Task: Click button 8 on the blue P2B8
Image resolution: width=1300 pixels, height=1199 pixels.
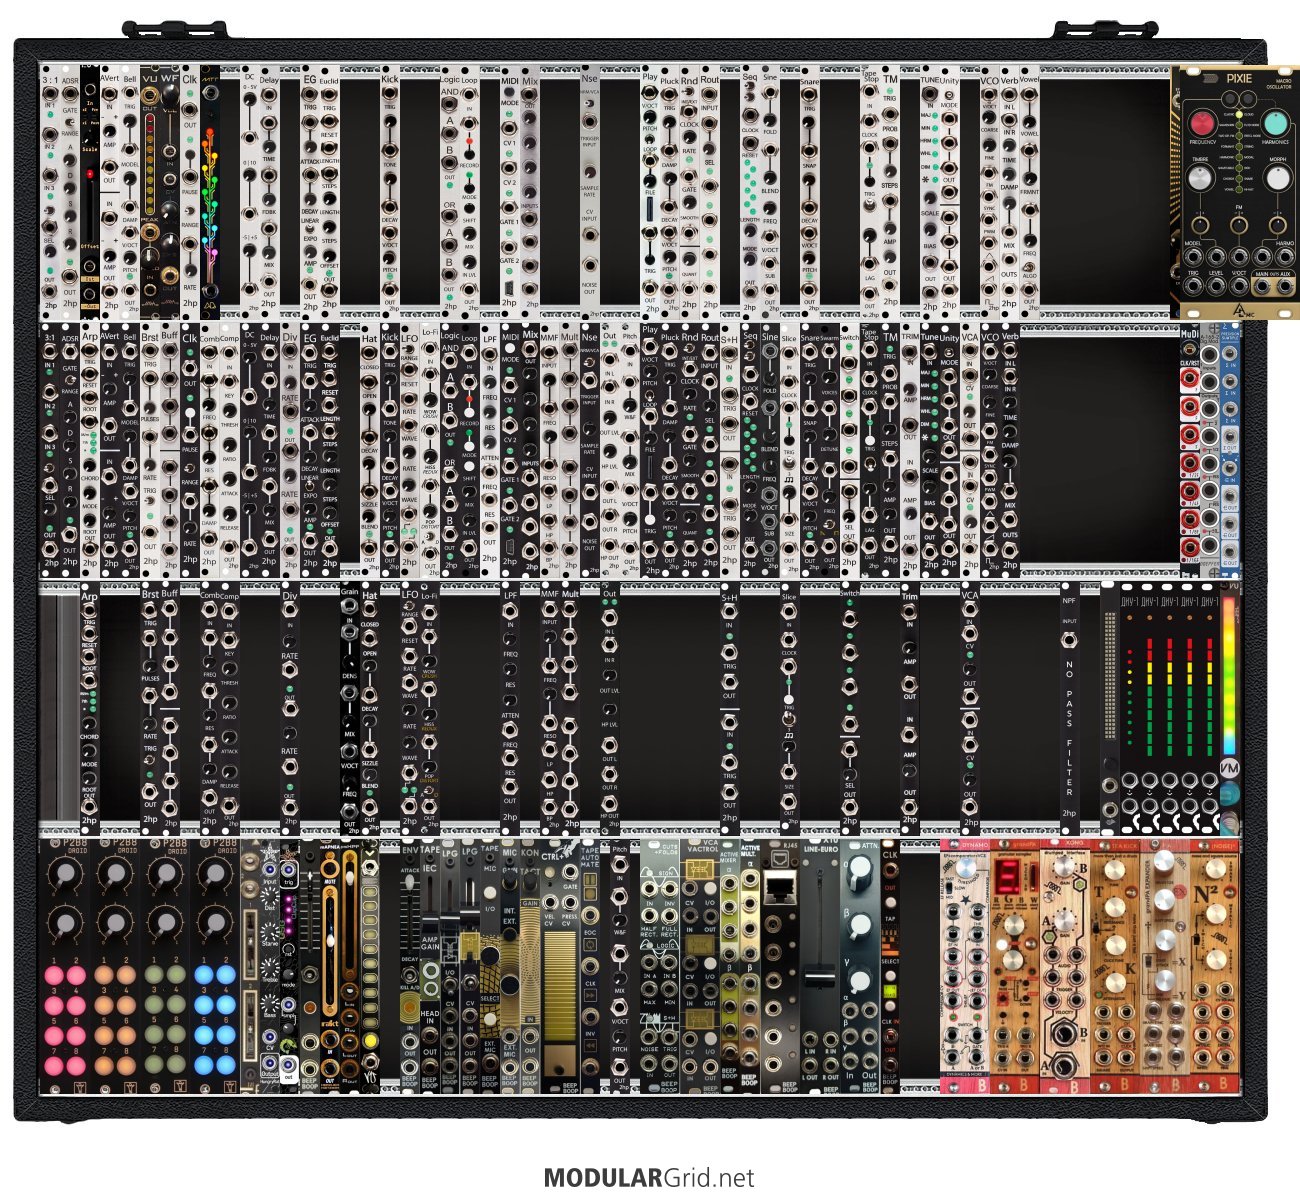Action: click(227, 1064)
